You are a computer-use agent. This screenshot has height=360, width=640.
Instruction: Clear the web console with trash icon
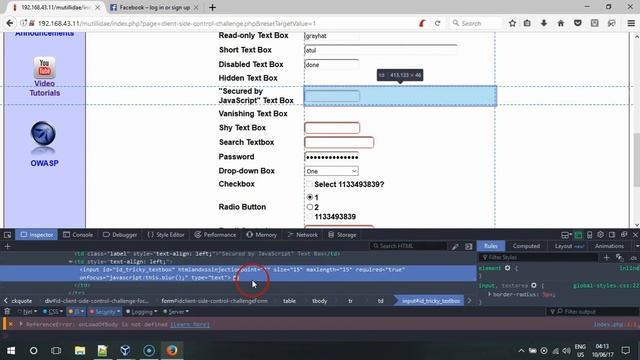click(7, 311)
